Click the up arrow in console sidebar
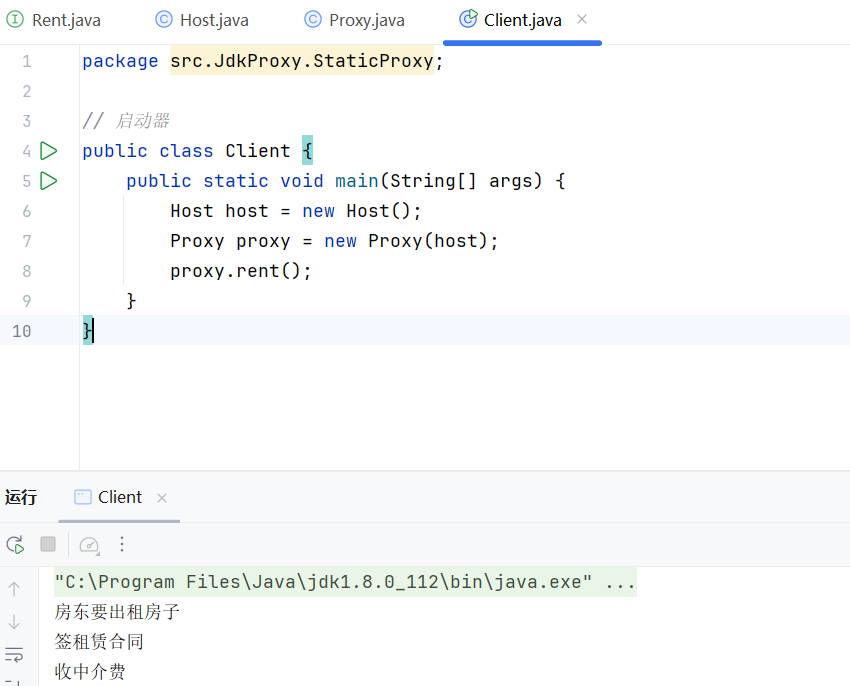 [14, 589]
